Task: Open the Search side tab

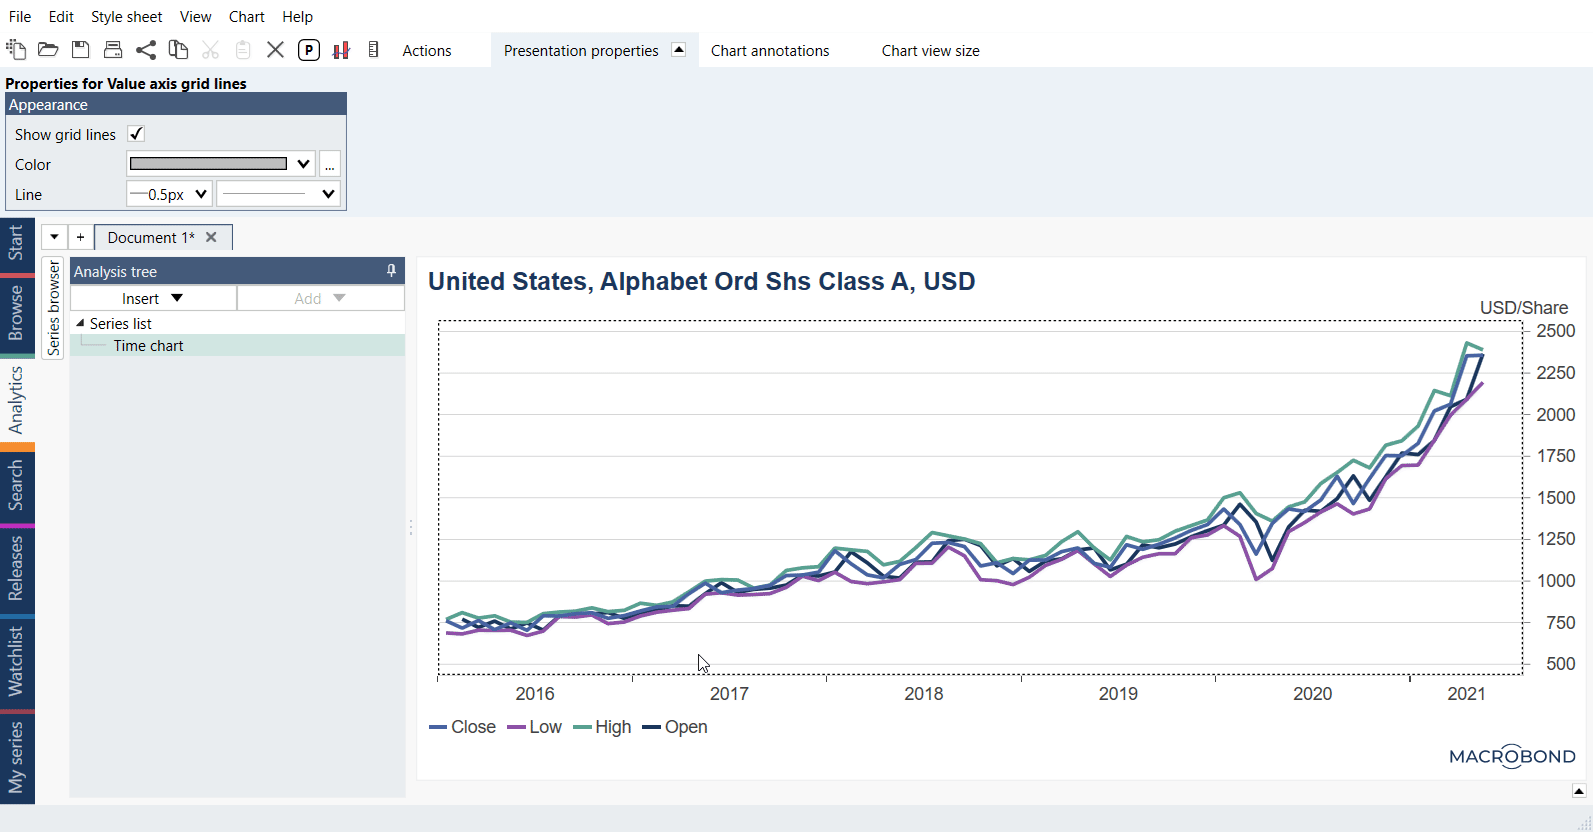Action: click(16, 485)
